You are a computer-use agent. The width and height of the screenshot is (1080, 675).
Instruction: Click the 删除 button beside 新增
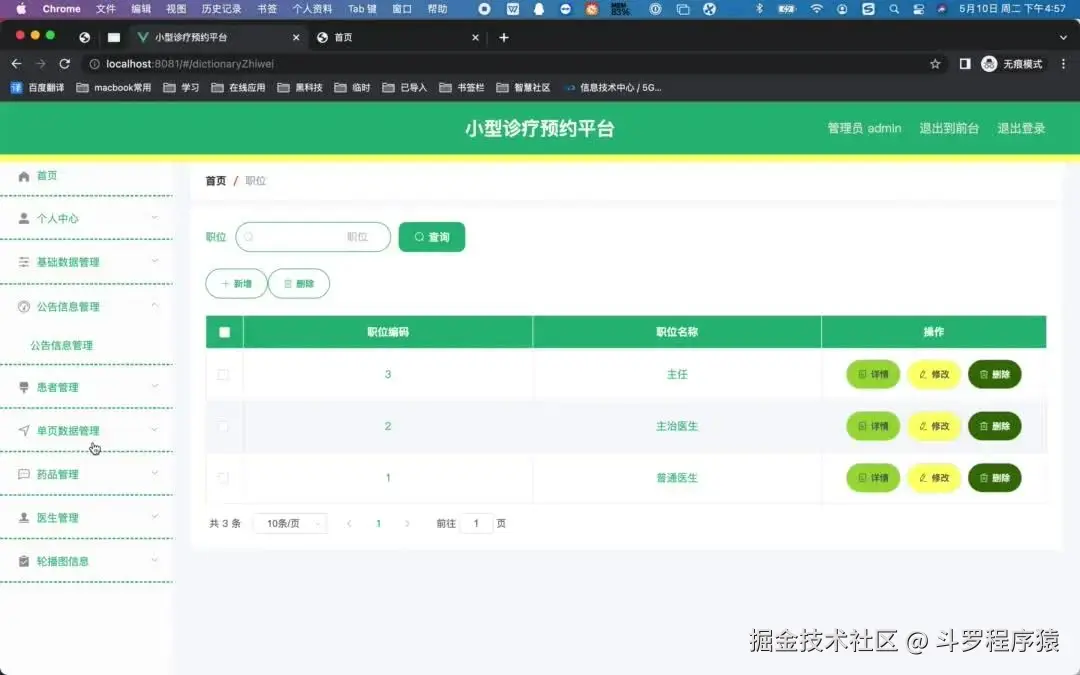coord(299,284)
